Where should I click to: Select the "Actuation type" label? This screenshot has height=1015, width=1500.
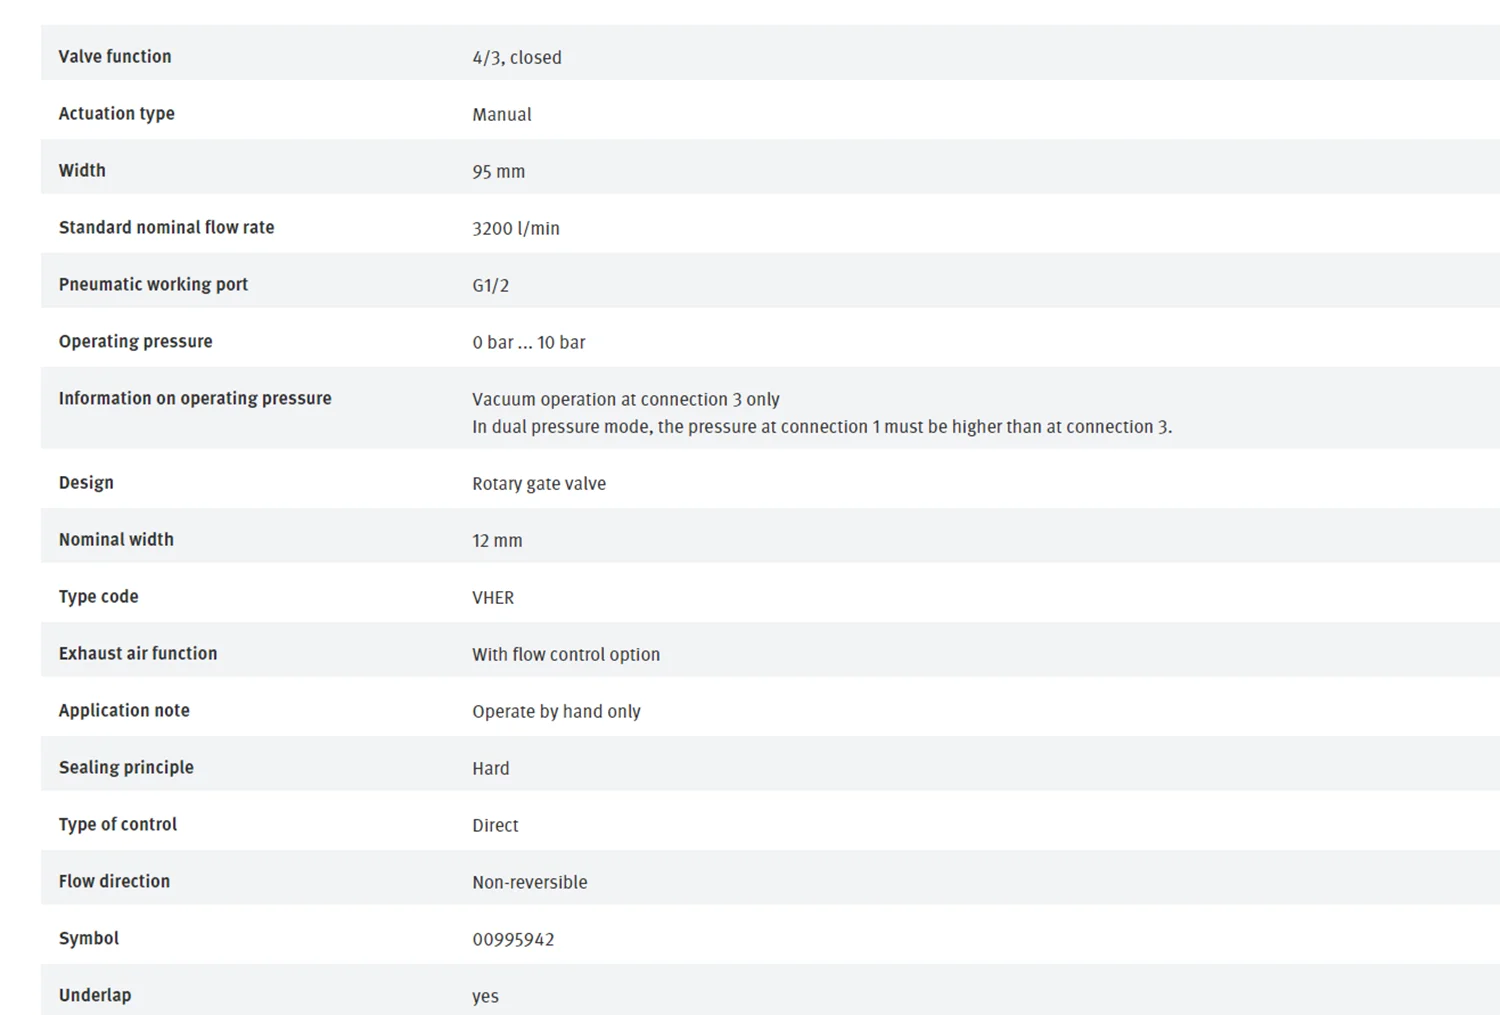click(116, 114)
